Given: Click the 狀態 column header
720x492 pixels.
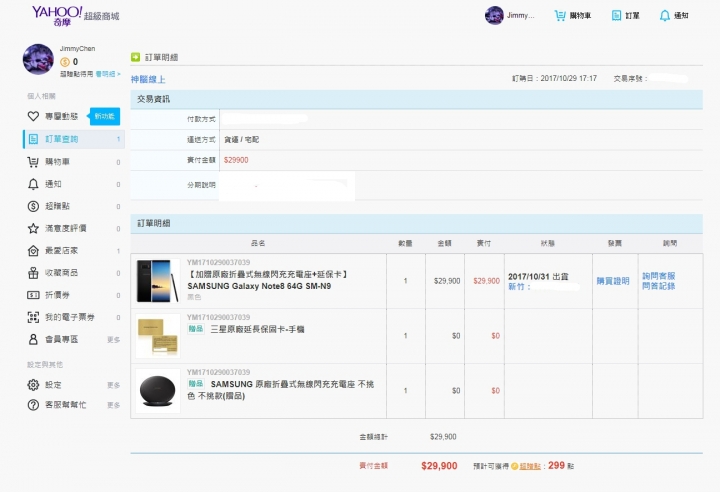Looking at the screenshot, I should pyautogui.click(x=548, y=243).
